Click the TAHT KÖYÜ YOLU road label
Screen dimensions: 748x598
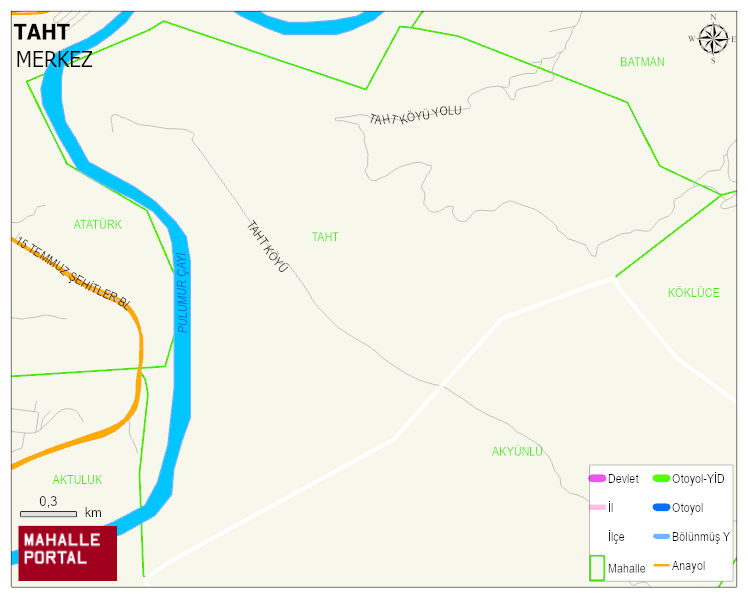pos(416,115)
